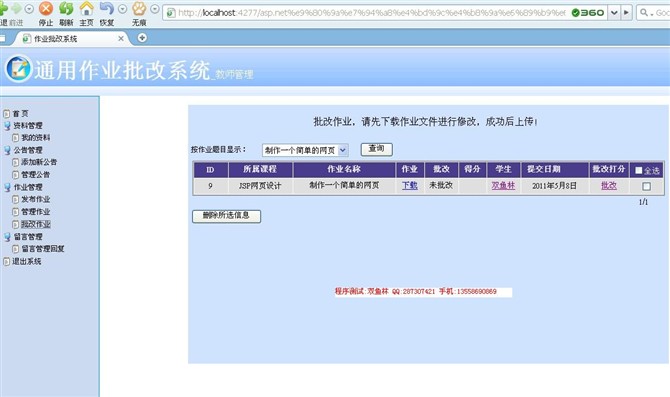Close the 作业批改系统 tab
The image size is (670, 397).
click(x=121, y=38)
